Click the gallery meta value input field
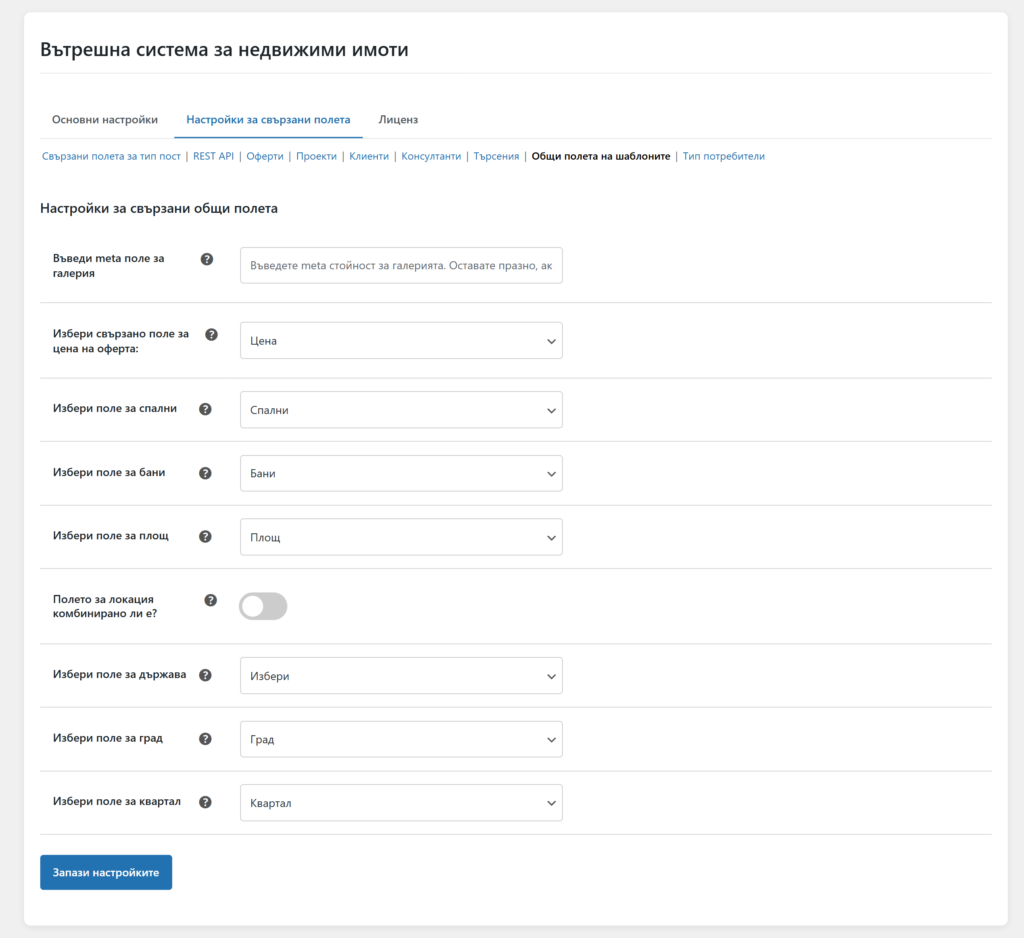This screenshot has height=938, width=1024. tap(401, 266)
